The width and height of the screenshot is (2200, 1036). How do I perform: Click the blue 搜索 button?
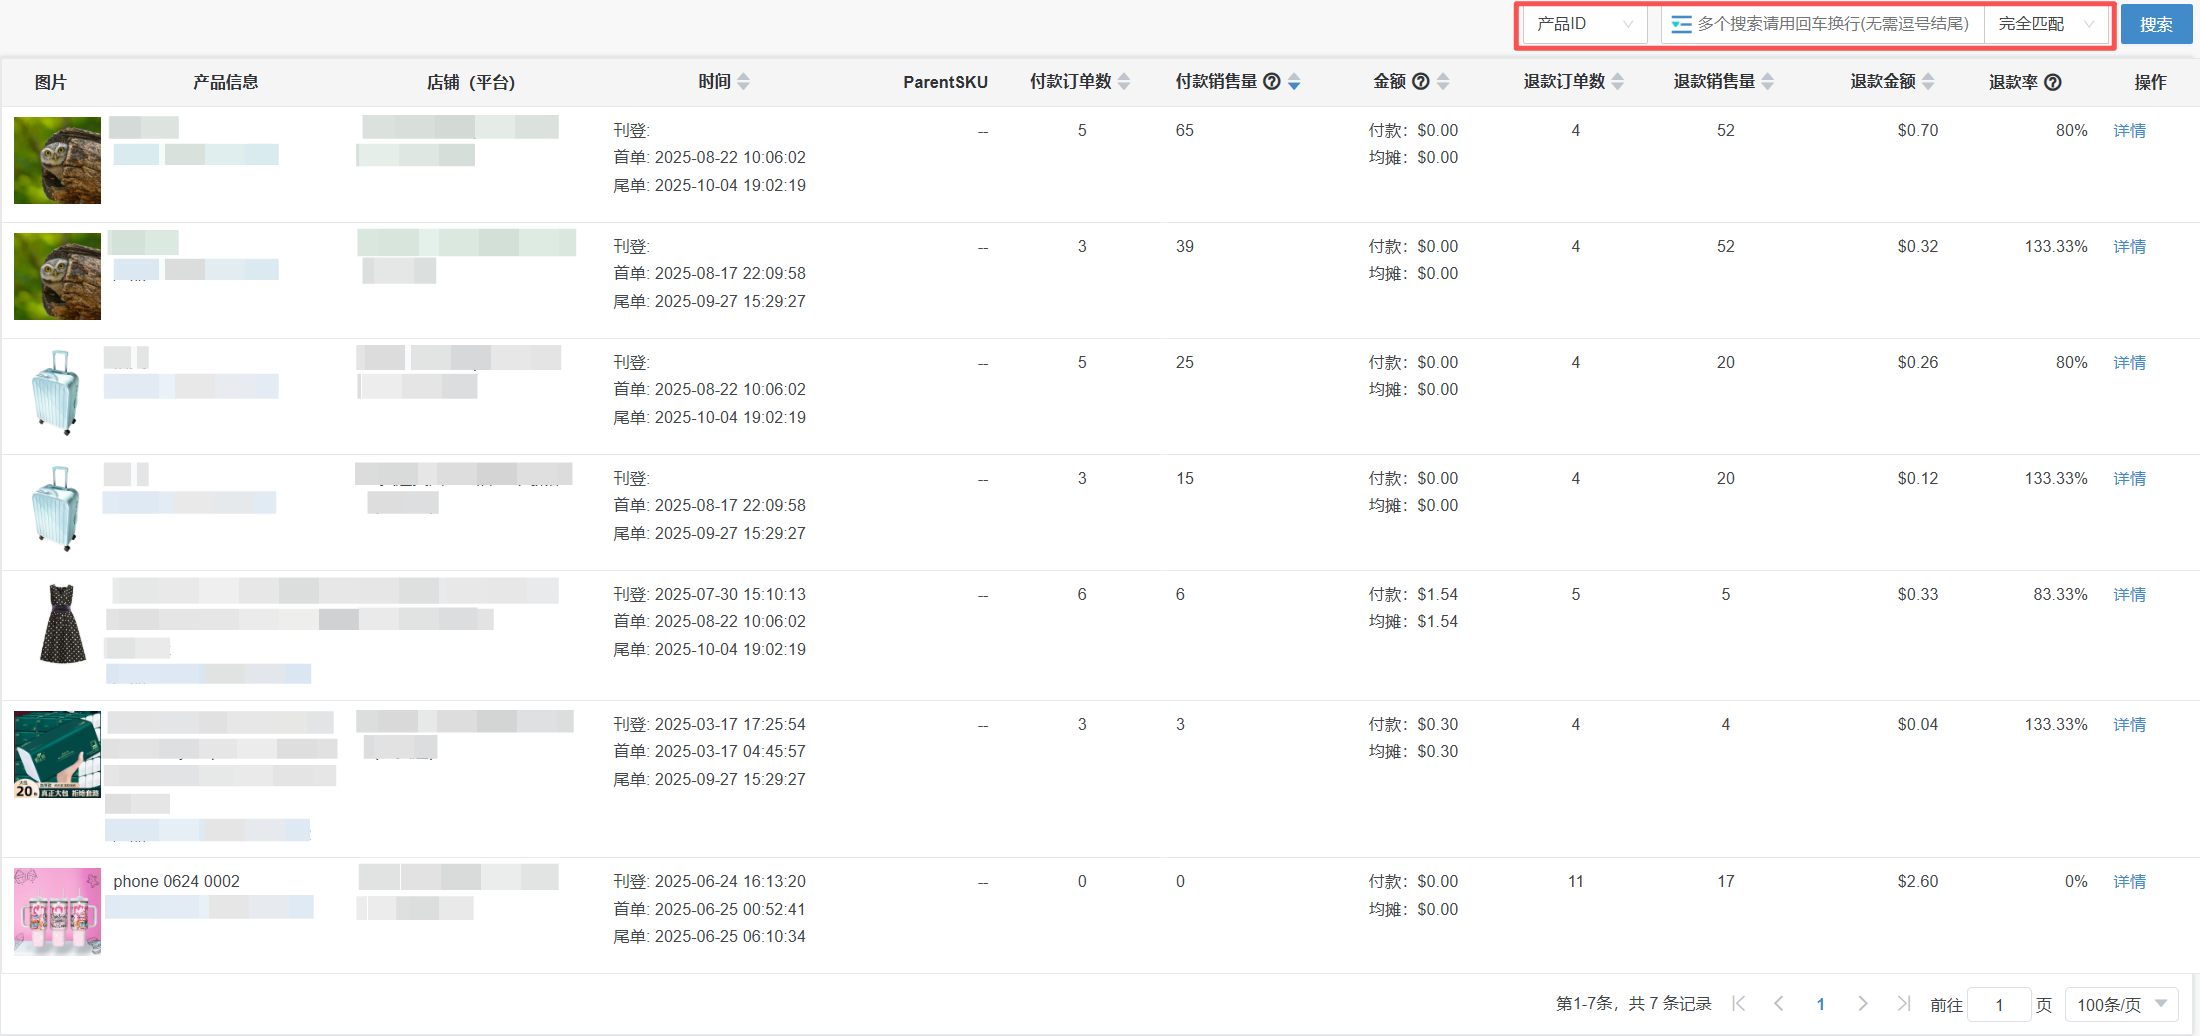point(2156,25)
